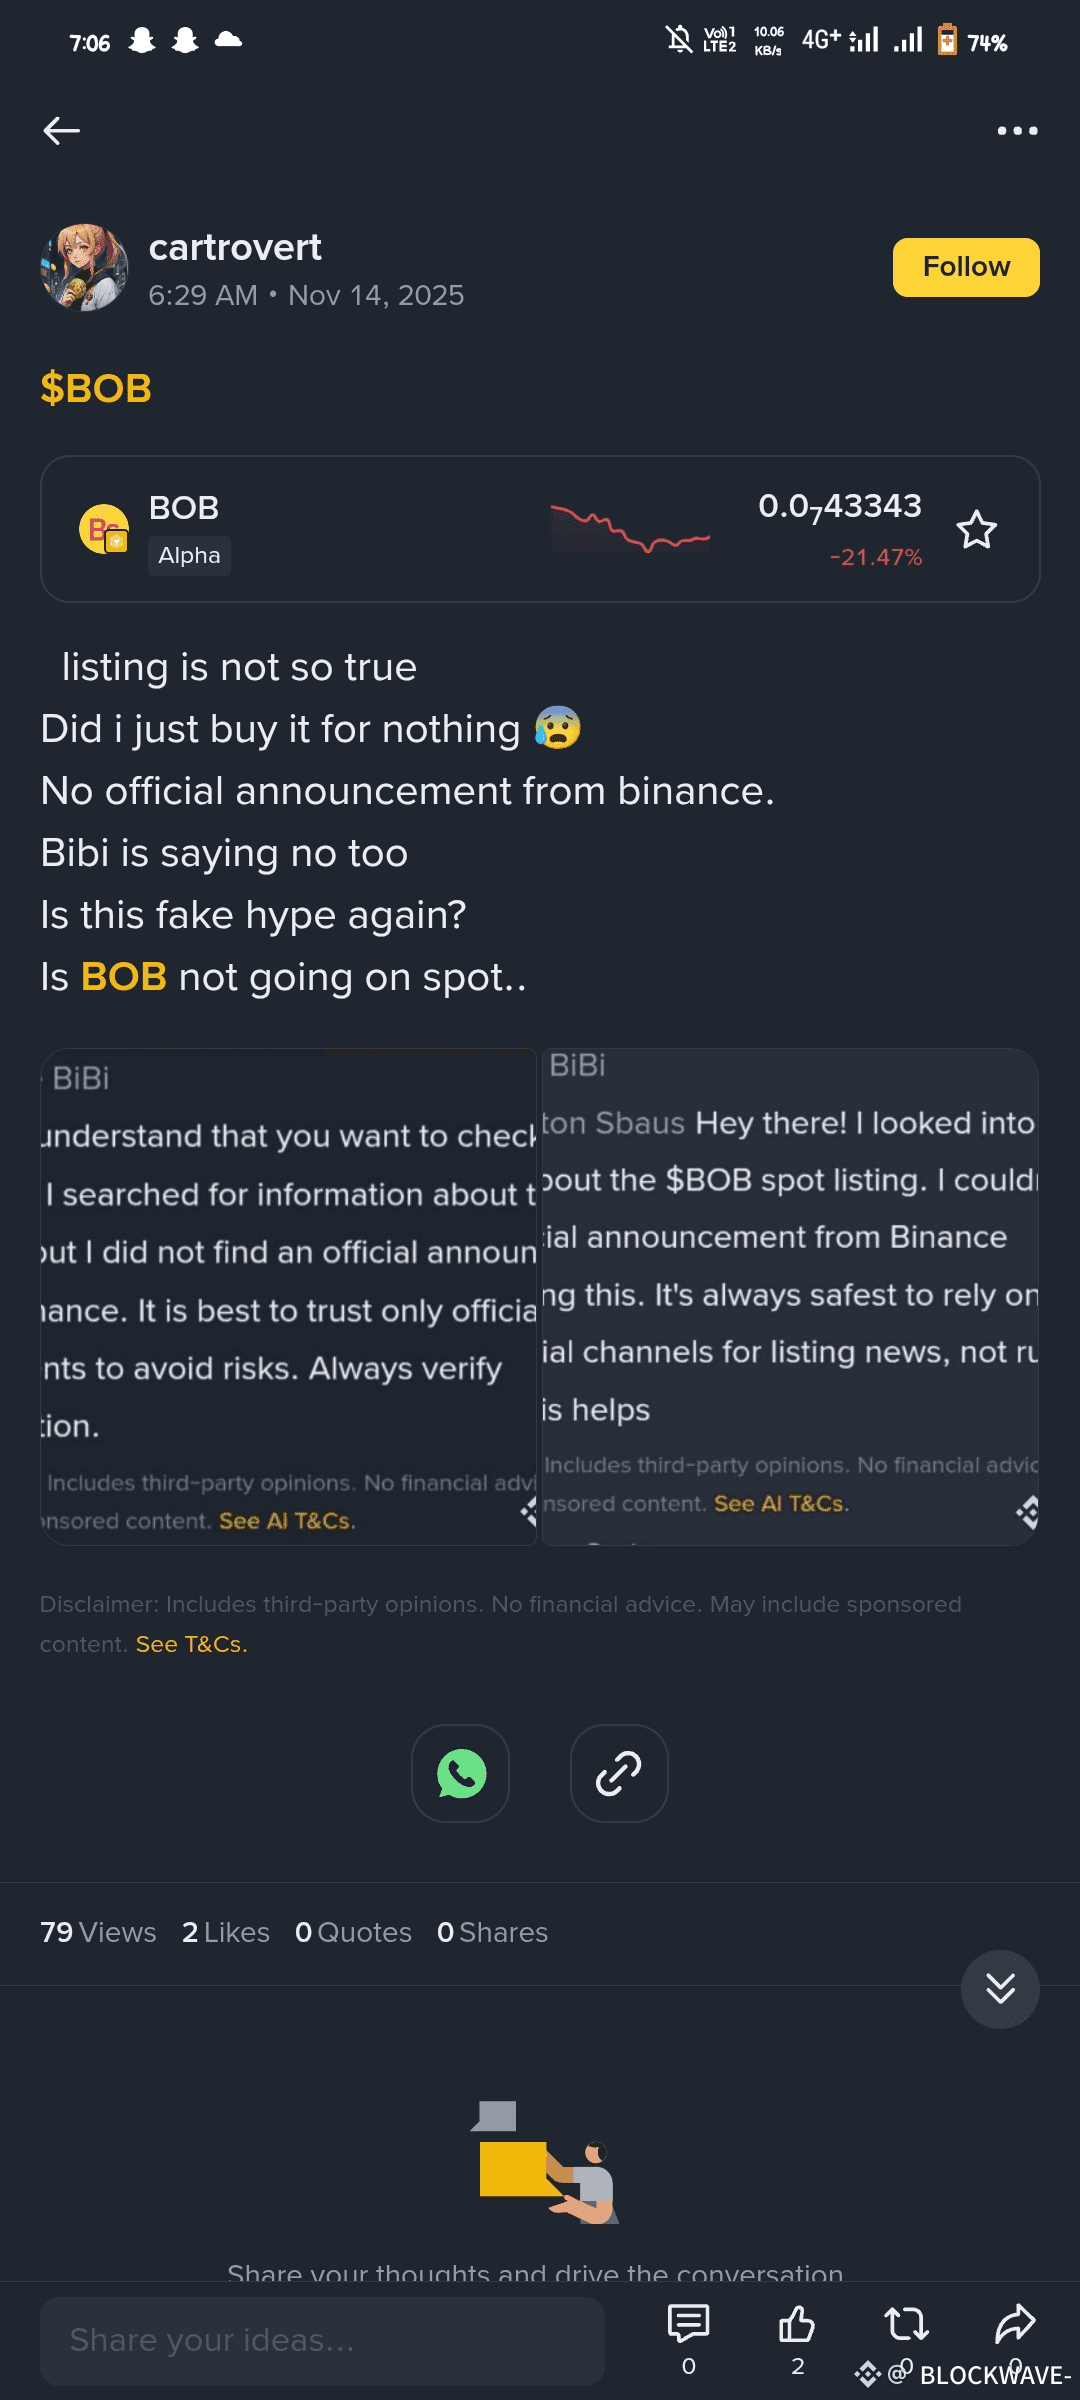Follow the user cartrovert

pyautogui.click(x=965, y=268)
